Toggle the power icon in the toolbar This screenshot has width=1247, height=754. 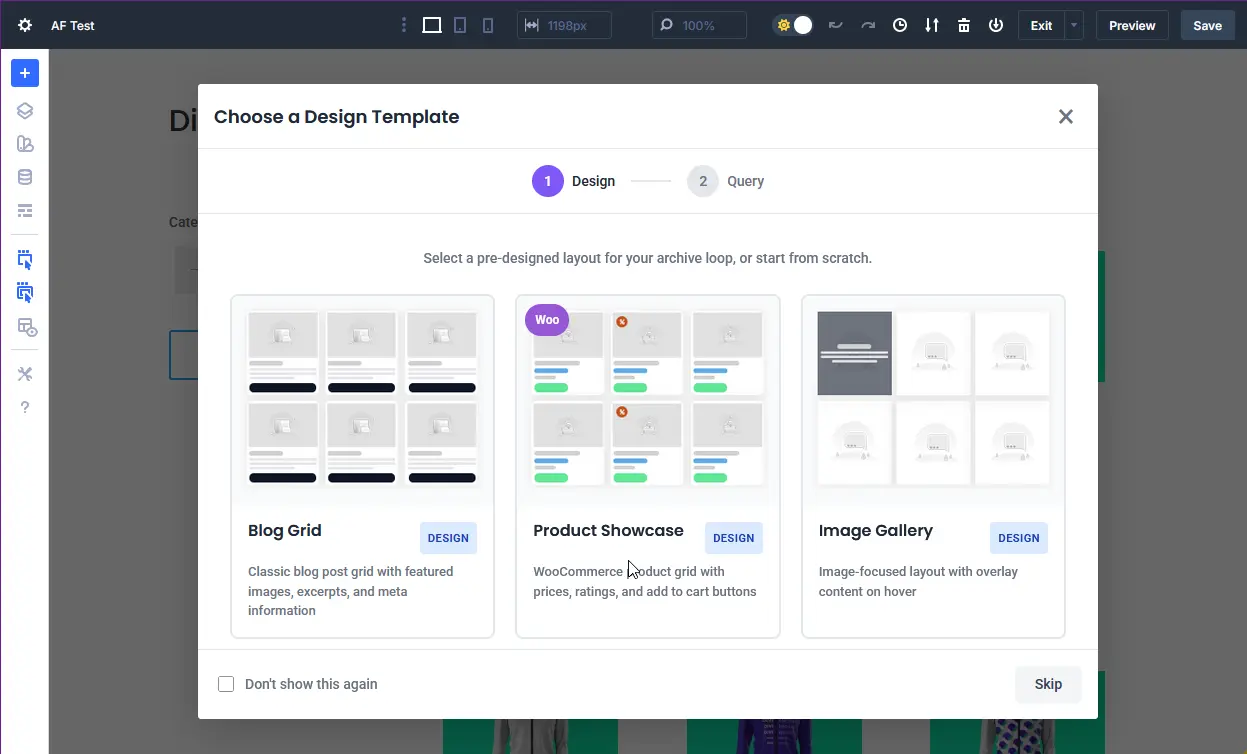pyautogui.click(x=995, y=24)
